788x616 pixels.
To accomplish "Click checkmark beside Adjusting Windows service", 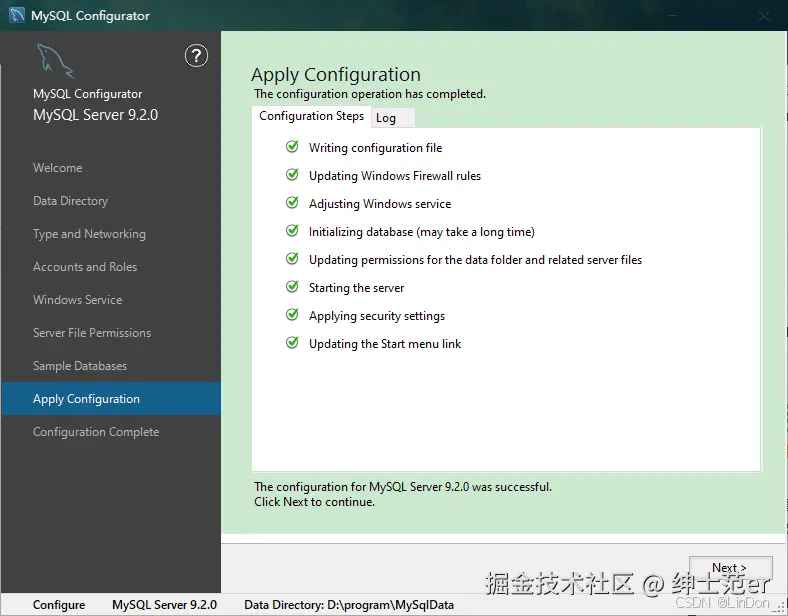I will pyautogui.click(x=292, y=202).
